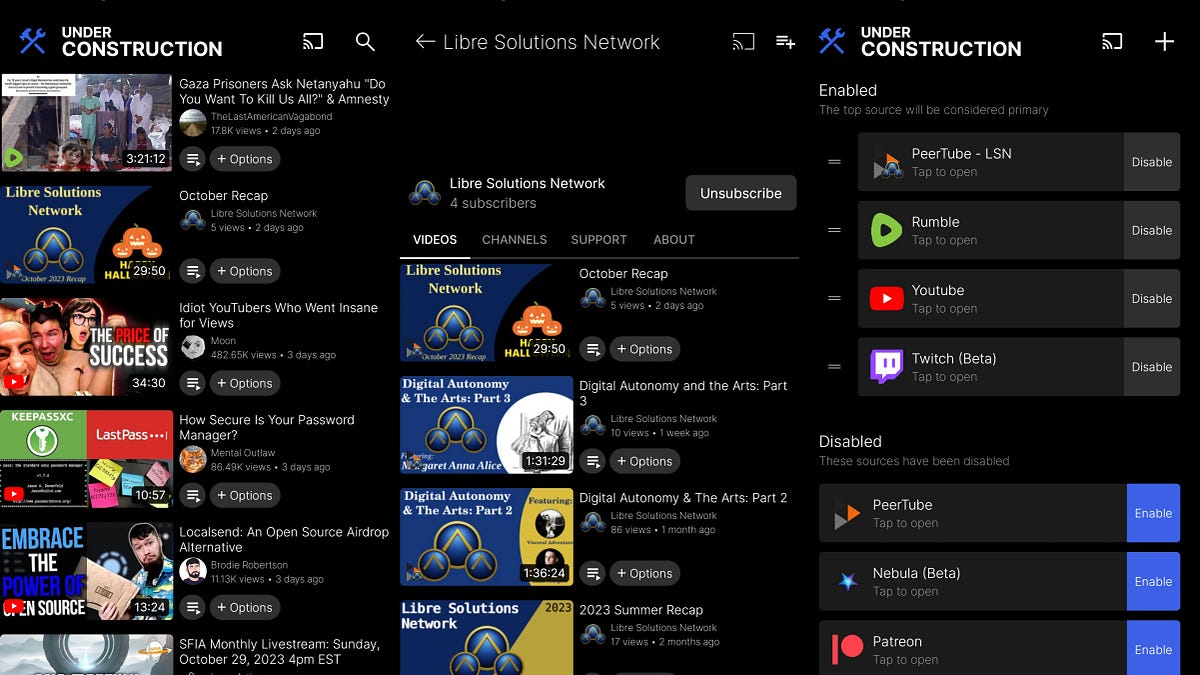Open Moon channel avatar
The width and height of the screenshot is (1200, 675).
pos(193,347)
